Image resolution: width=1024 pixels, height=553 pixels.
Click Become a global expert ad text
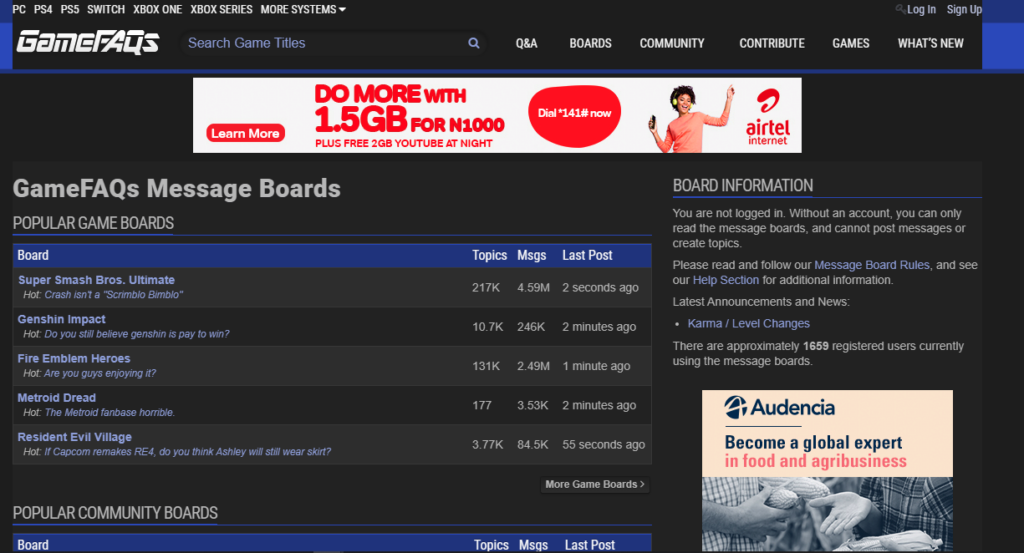(x=813, y=443)
